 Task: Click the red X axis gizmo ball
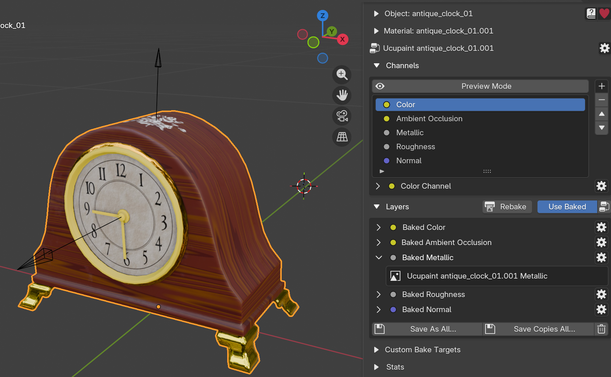point(343,39)
